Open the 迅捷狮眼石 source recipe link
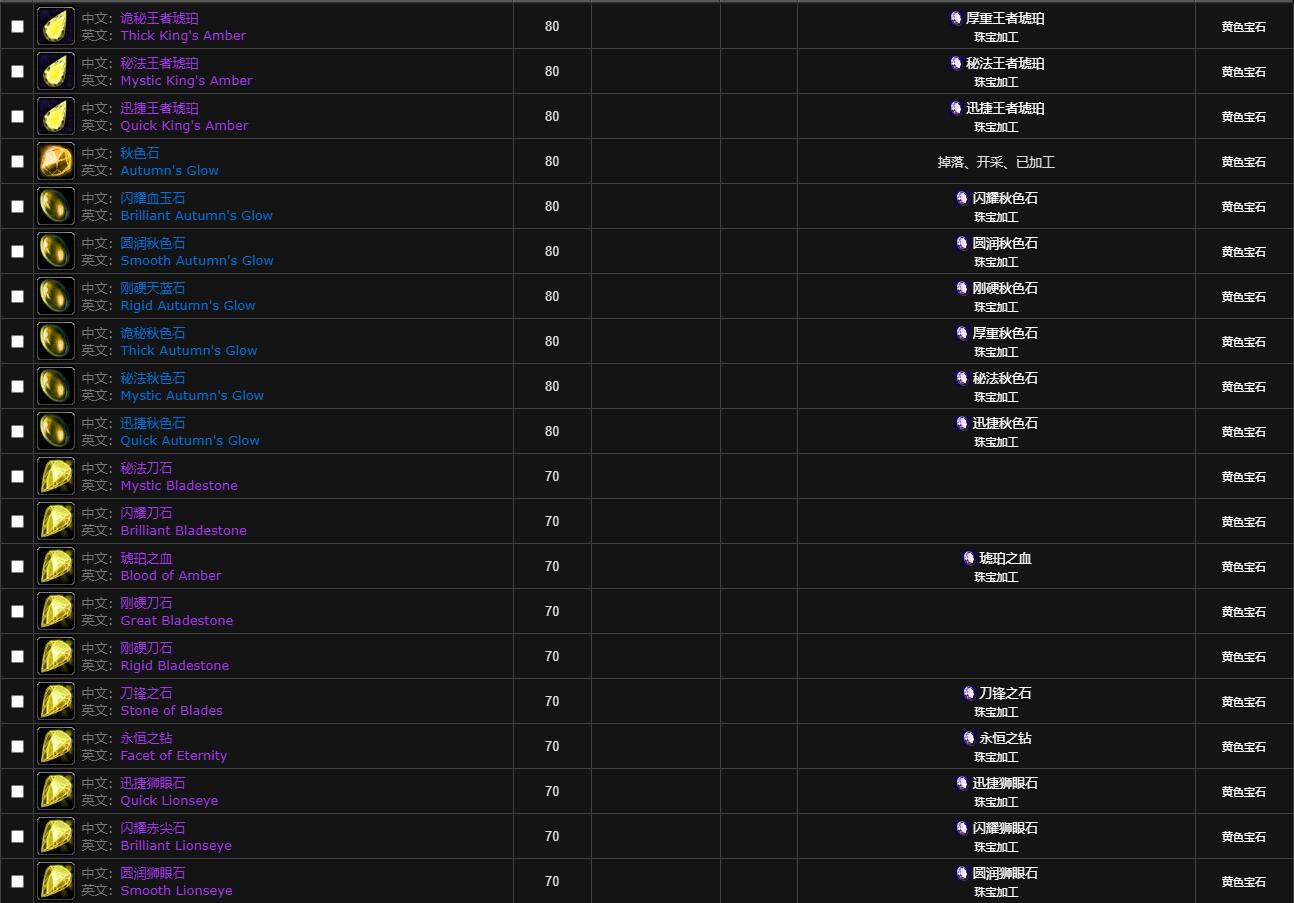Image resolution: width=1294 pixels, height=903 pixels. pyautogui.click(x=1005, y=783)
